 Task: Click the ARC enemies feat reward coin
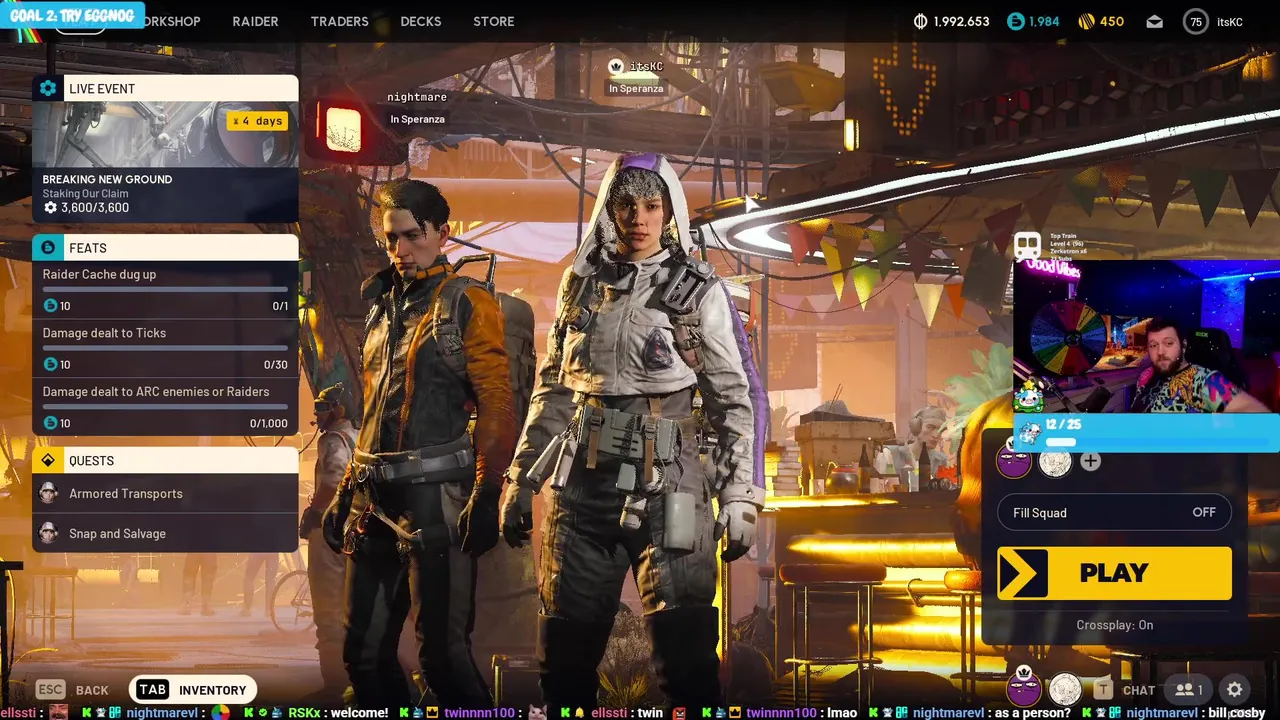[x=50, y=423]
